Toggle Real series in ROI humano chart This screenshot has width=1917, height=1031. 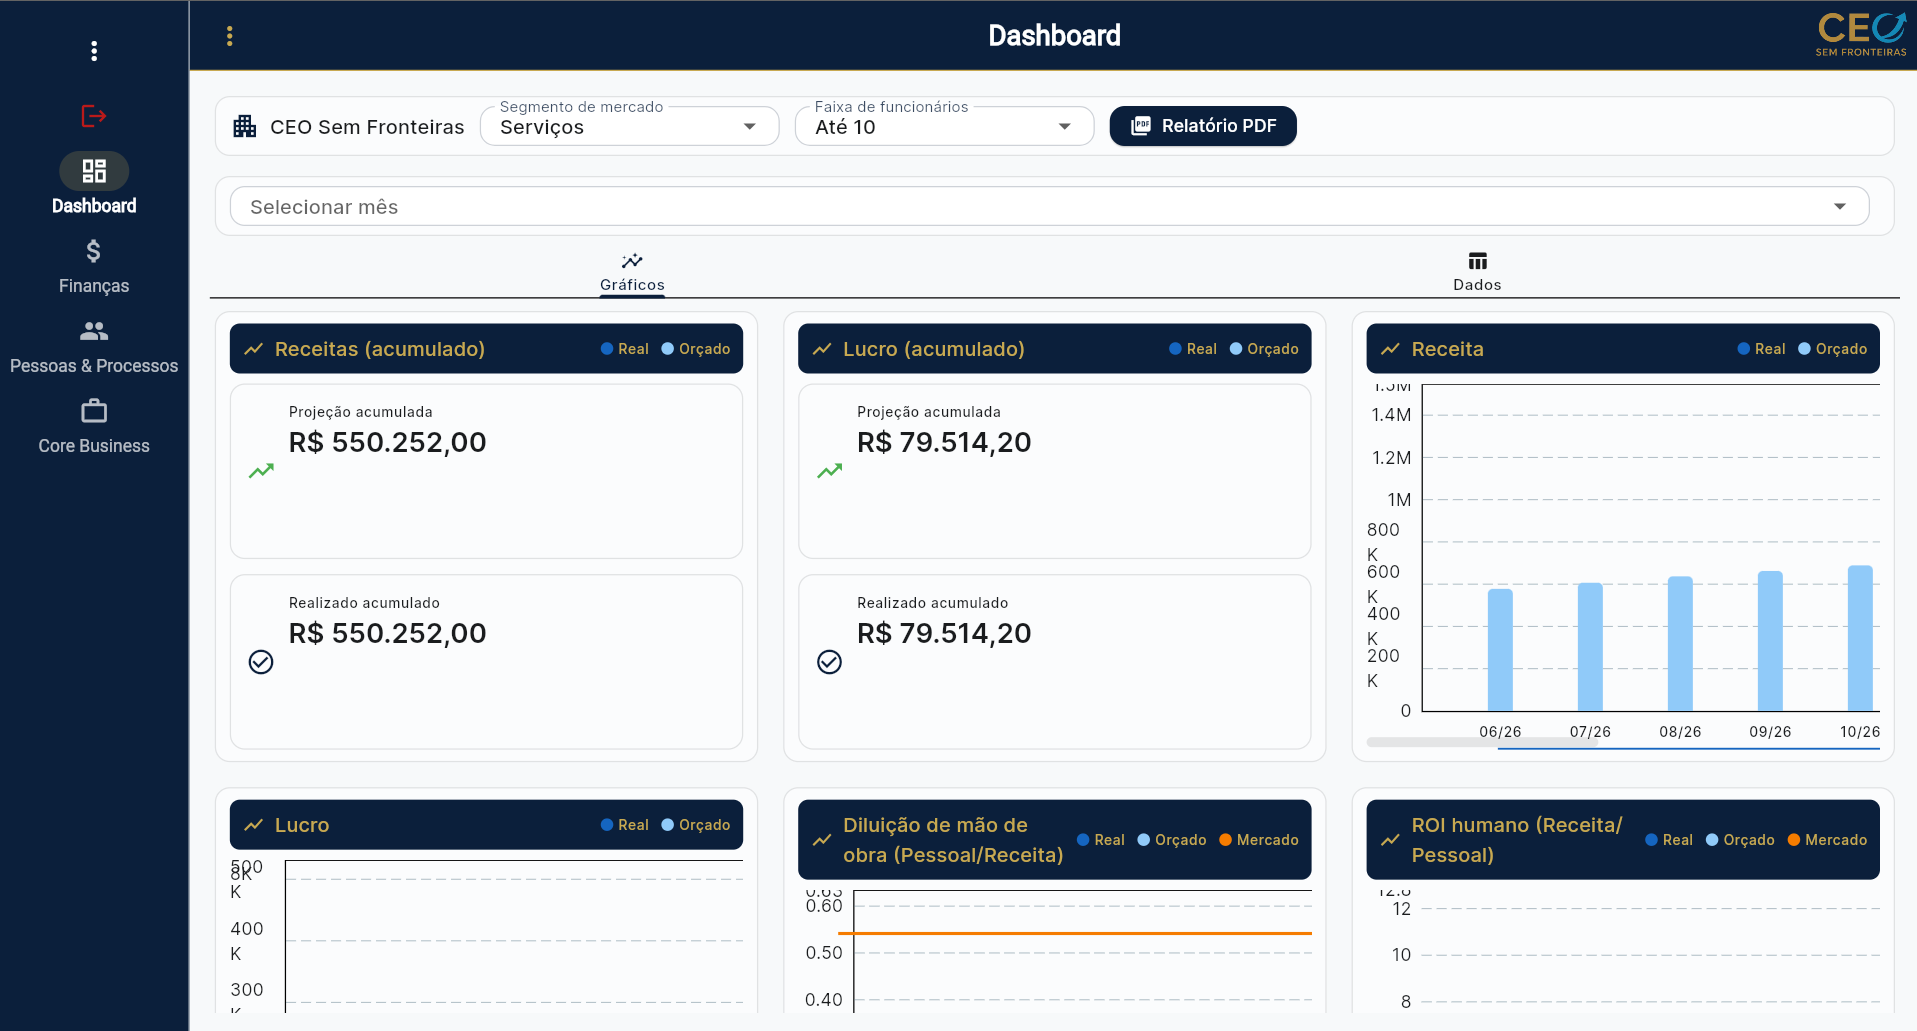[1669, 840]
